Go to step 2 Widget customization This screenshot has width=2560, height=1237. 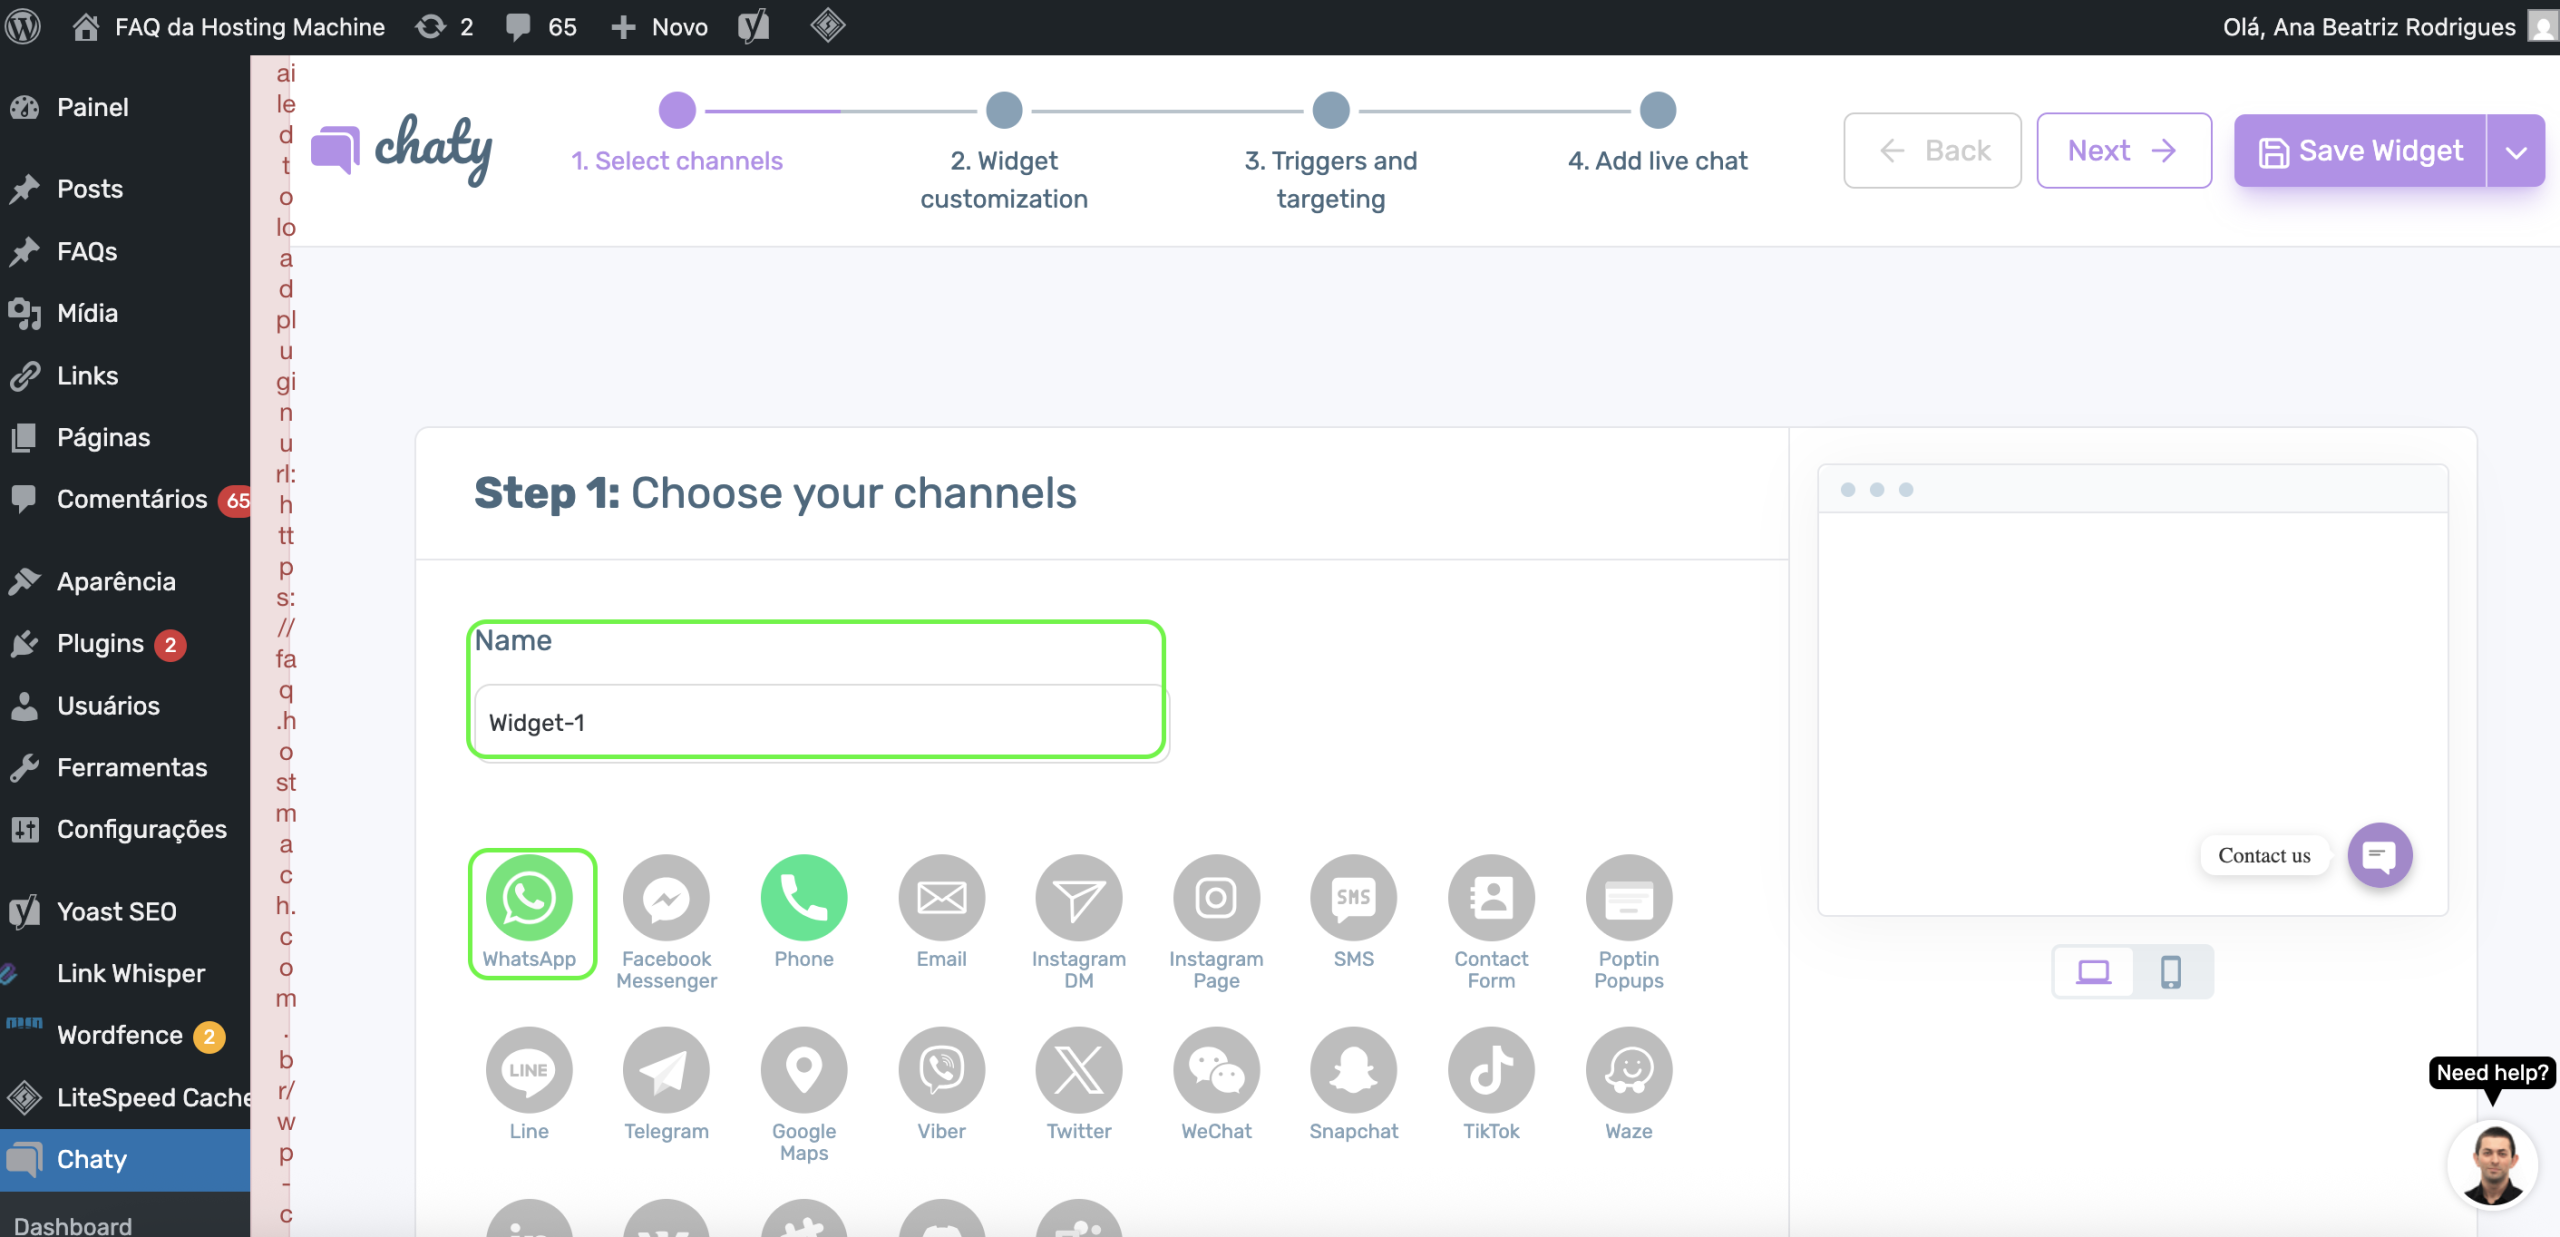click(x=1004, y=152)
